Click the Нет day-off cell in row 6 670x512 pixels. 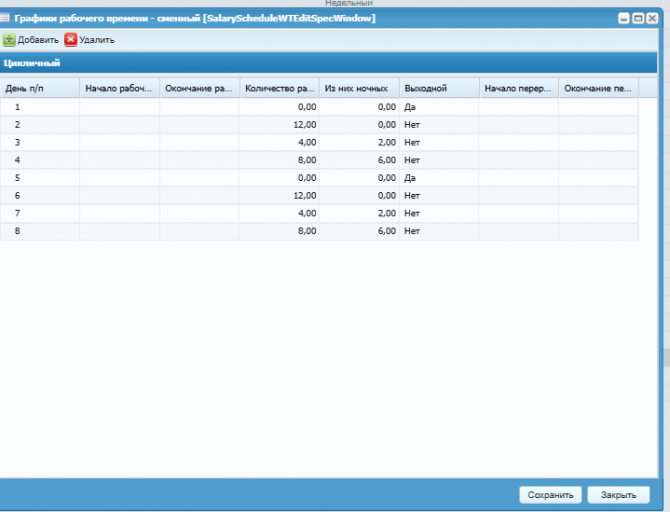click(x=439, y=195)
